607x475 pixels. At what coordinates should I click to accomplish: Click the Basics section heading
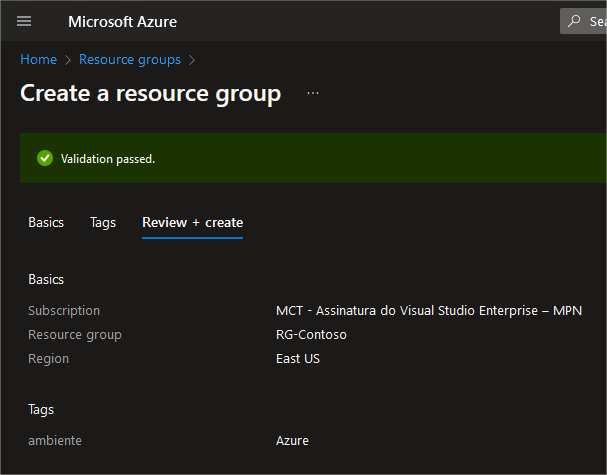pyautogui.click(x=46, y=280)
